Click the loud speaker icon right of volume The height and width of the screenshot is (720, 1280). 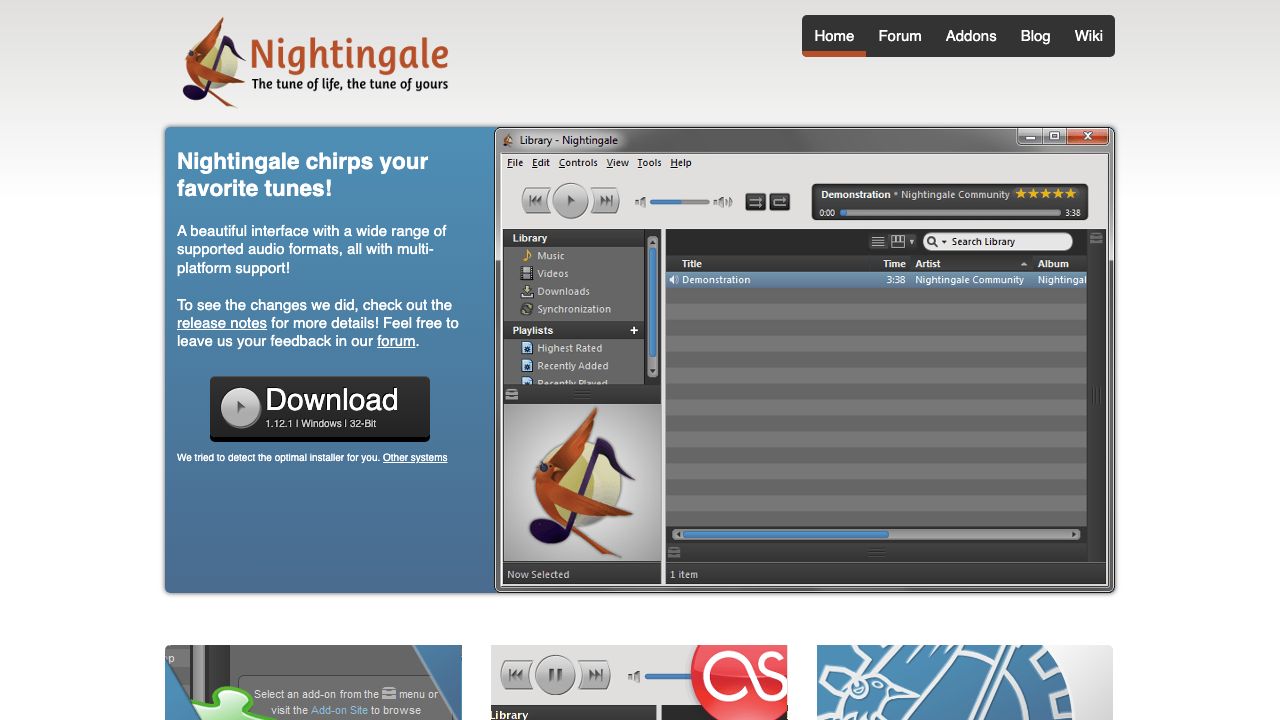coord(722,202)
